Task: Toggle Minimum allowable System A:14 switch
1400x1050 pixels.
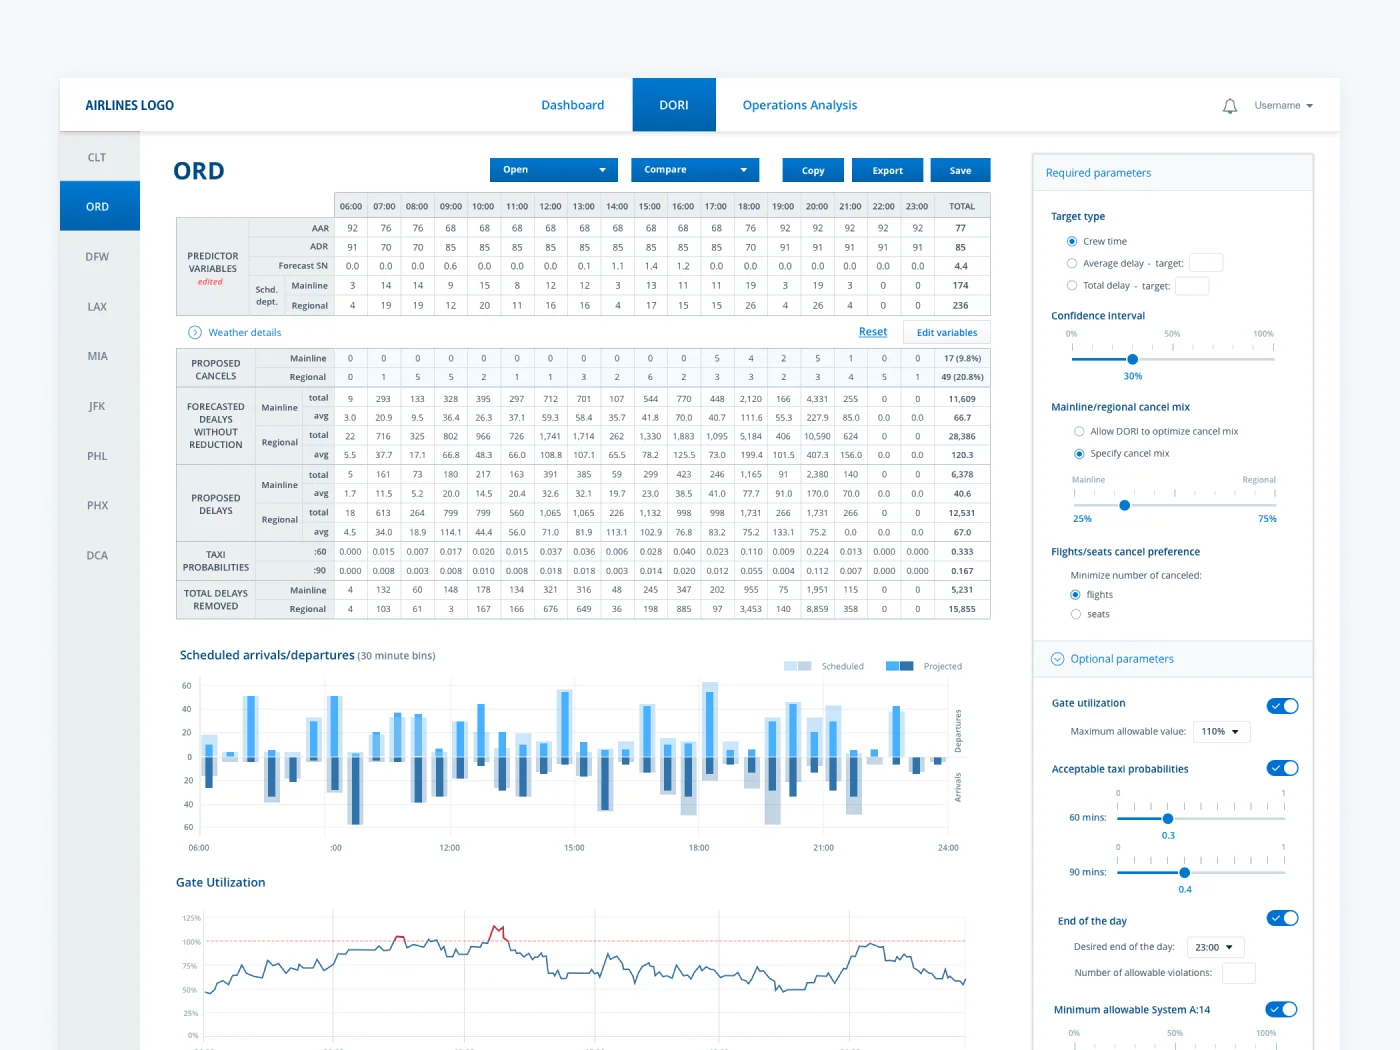Action: [1281, 1009]
